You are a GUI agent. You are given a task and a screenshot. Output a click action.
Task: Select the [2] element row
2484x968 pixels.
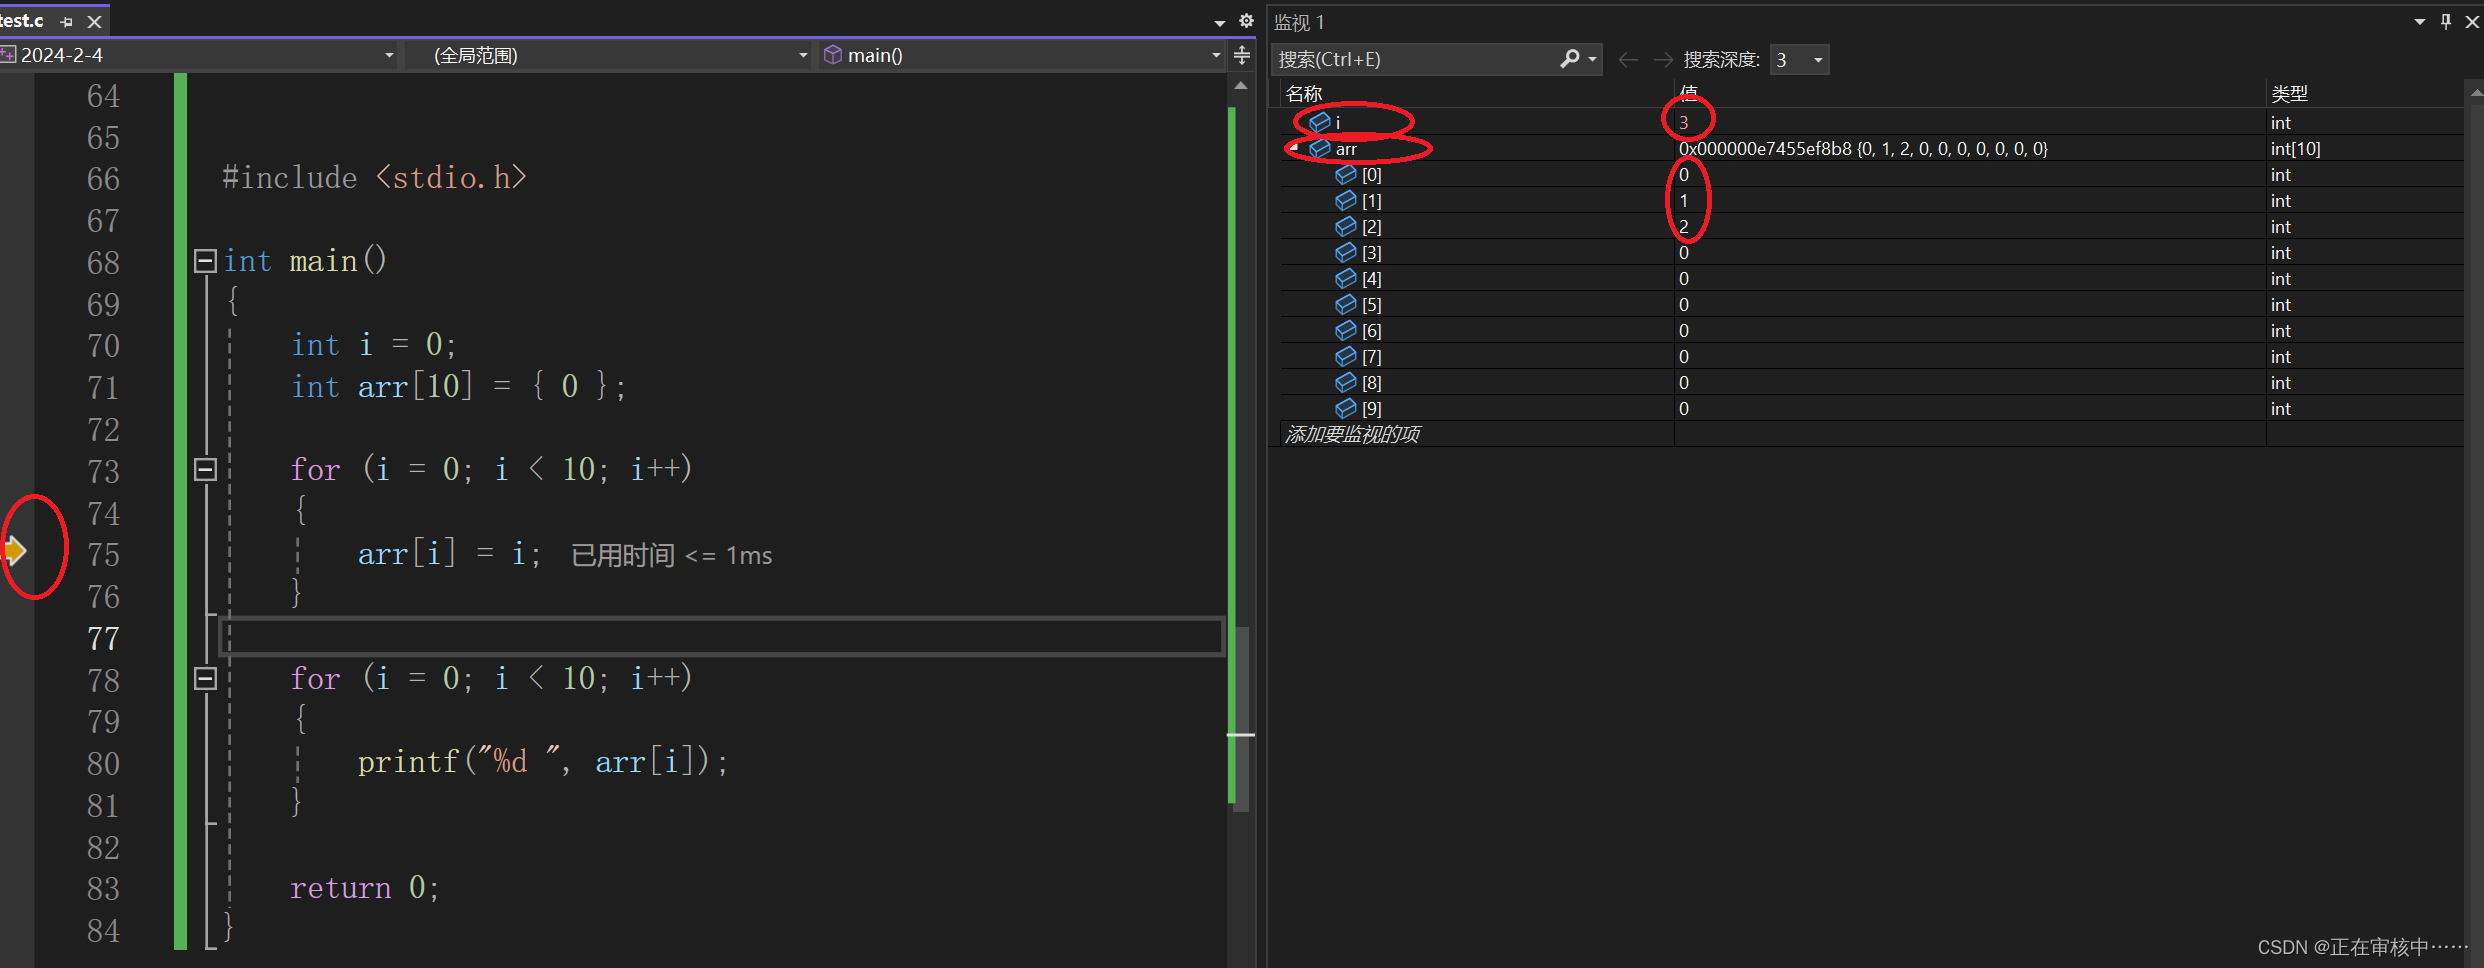pyautogui.click(x=1872, y=226)
